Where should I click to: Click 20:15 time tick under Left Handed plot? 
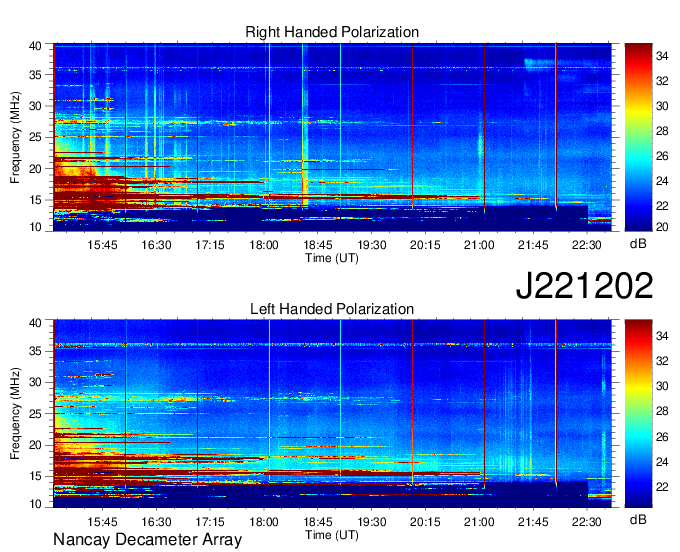[425, 522]
